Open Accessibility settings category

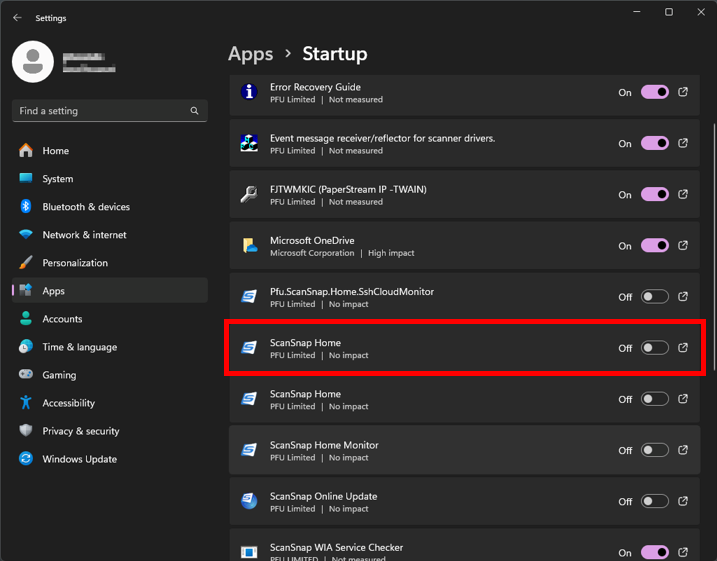tap(110, 402)
